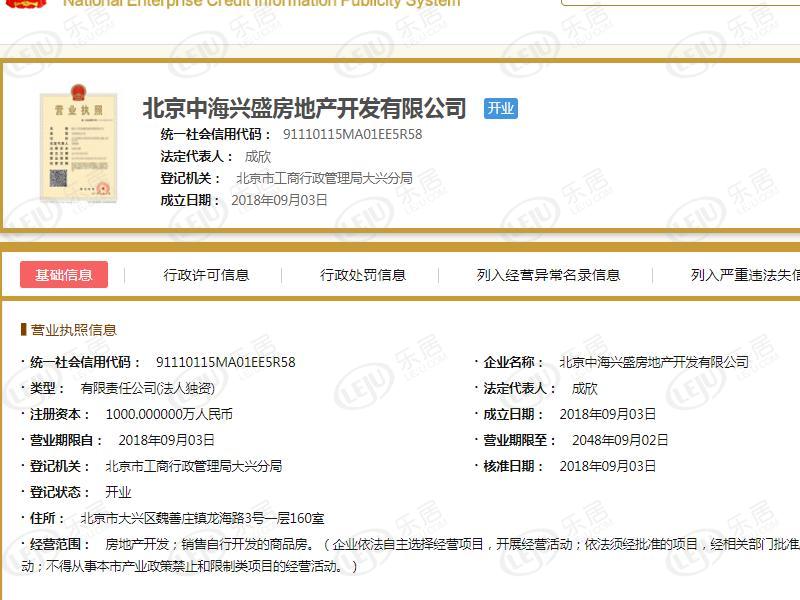800x600 pixels.
Task: Click 法定代表人 value 成欣 in license section
Action: 585,388
